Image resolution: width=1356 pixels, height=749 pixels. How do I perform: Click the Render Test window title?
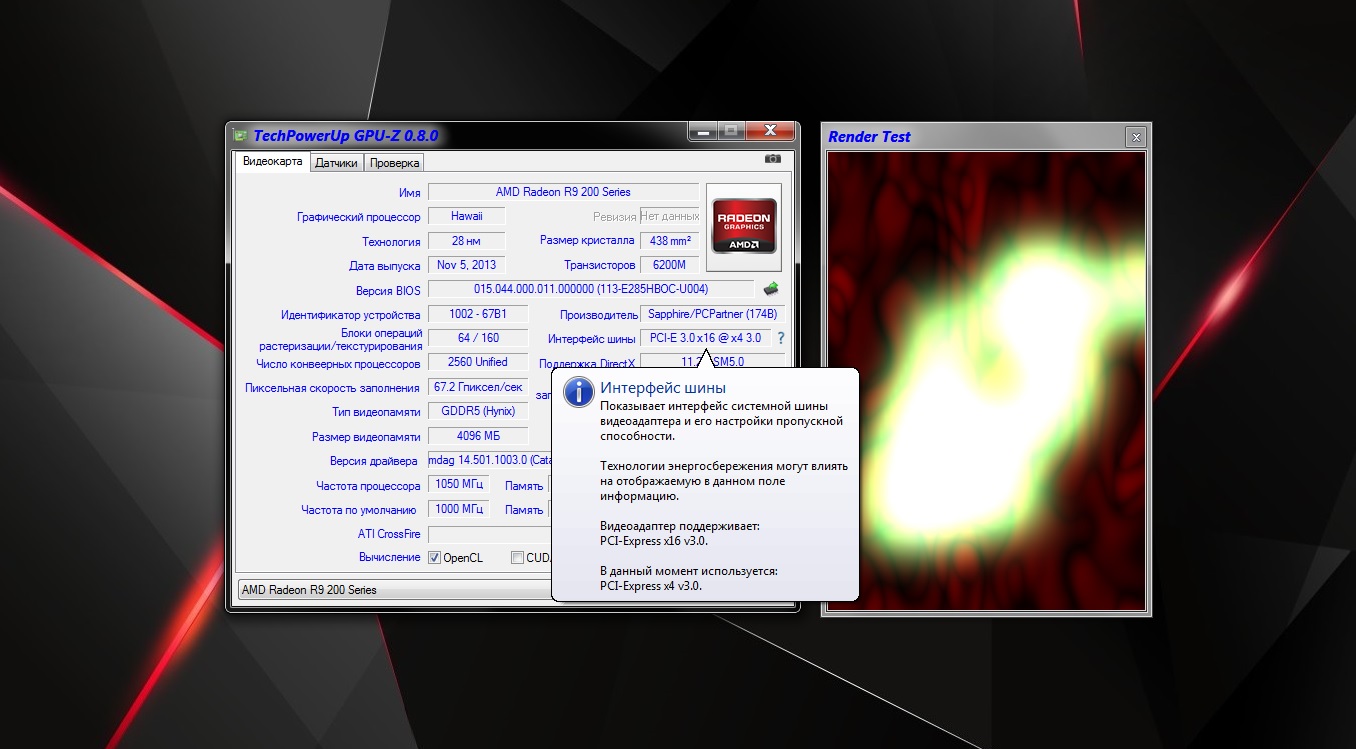[x=869, y=137]
